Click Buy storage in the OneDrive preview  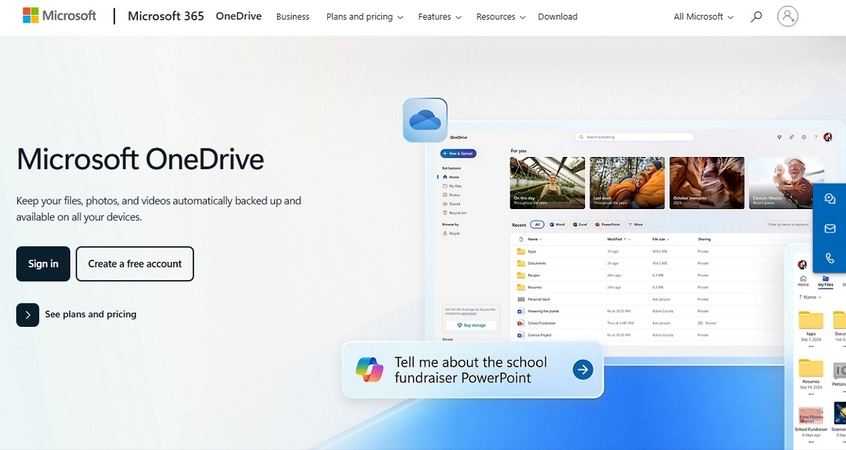coord(472,325)
